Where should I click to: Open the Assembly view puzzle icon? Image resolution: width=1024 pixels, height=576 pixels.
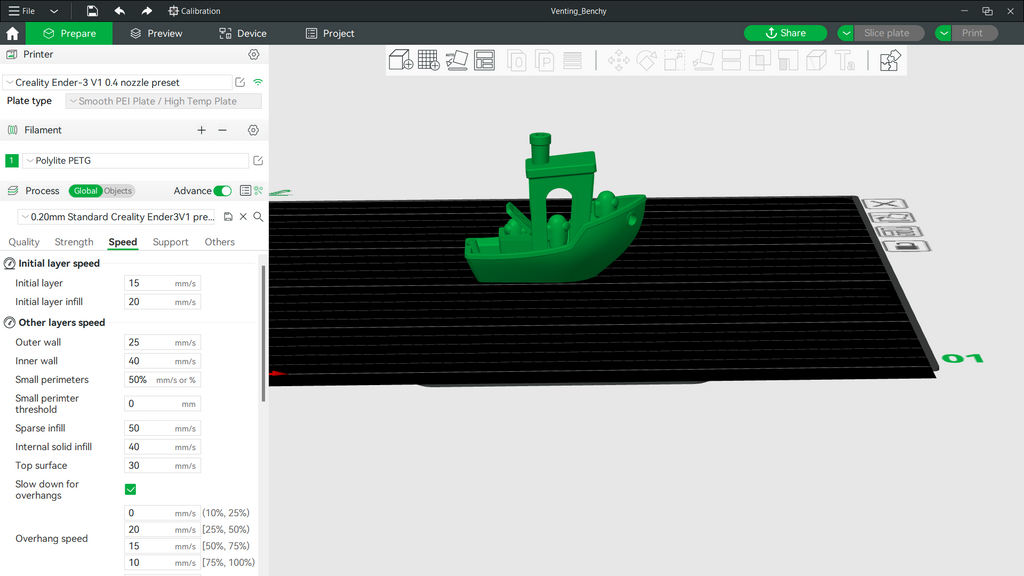(890, 61)
